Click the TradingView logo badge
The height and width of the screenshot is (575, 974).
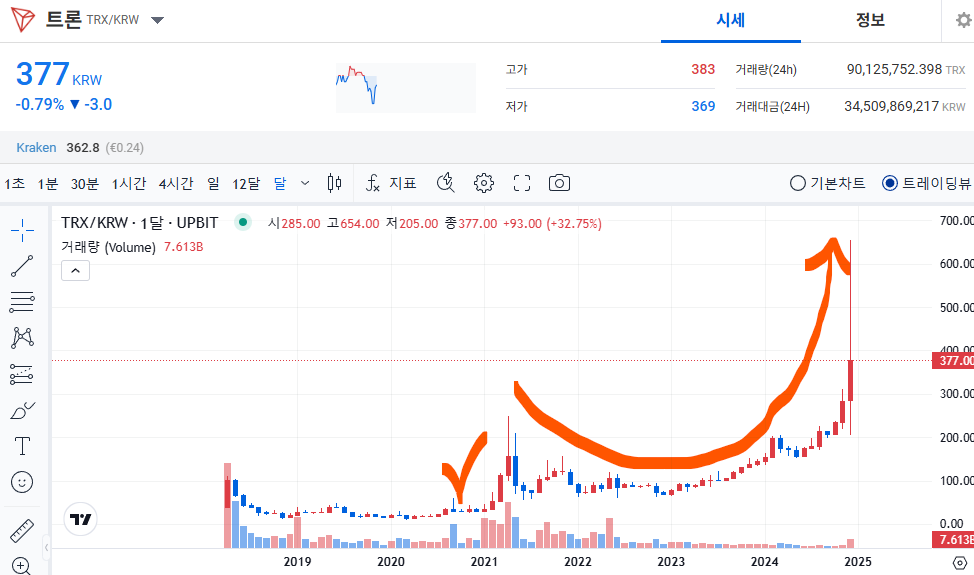click(81, 519)
